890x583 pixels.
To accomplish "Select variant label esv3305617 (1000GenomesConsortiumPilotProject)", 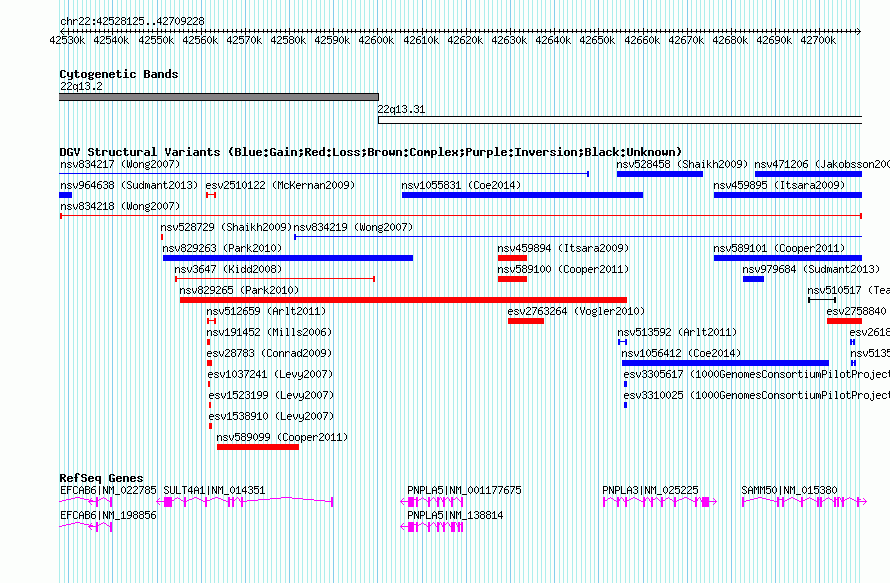I will point(757,374).
